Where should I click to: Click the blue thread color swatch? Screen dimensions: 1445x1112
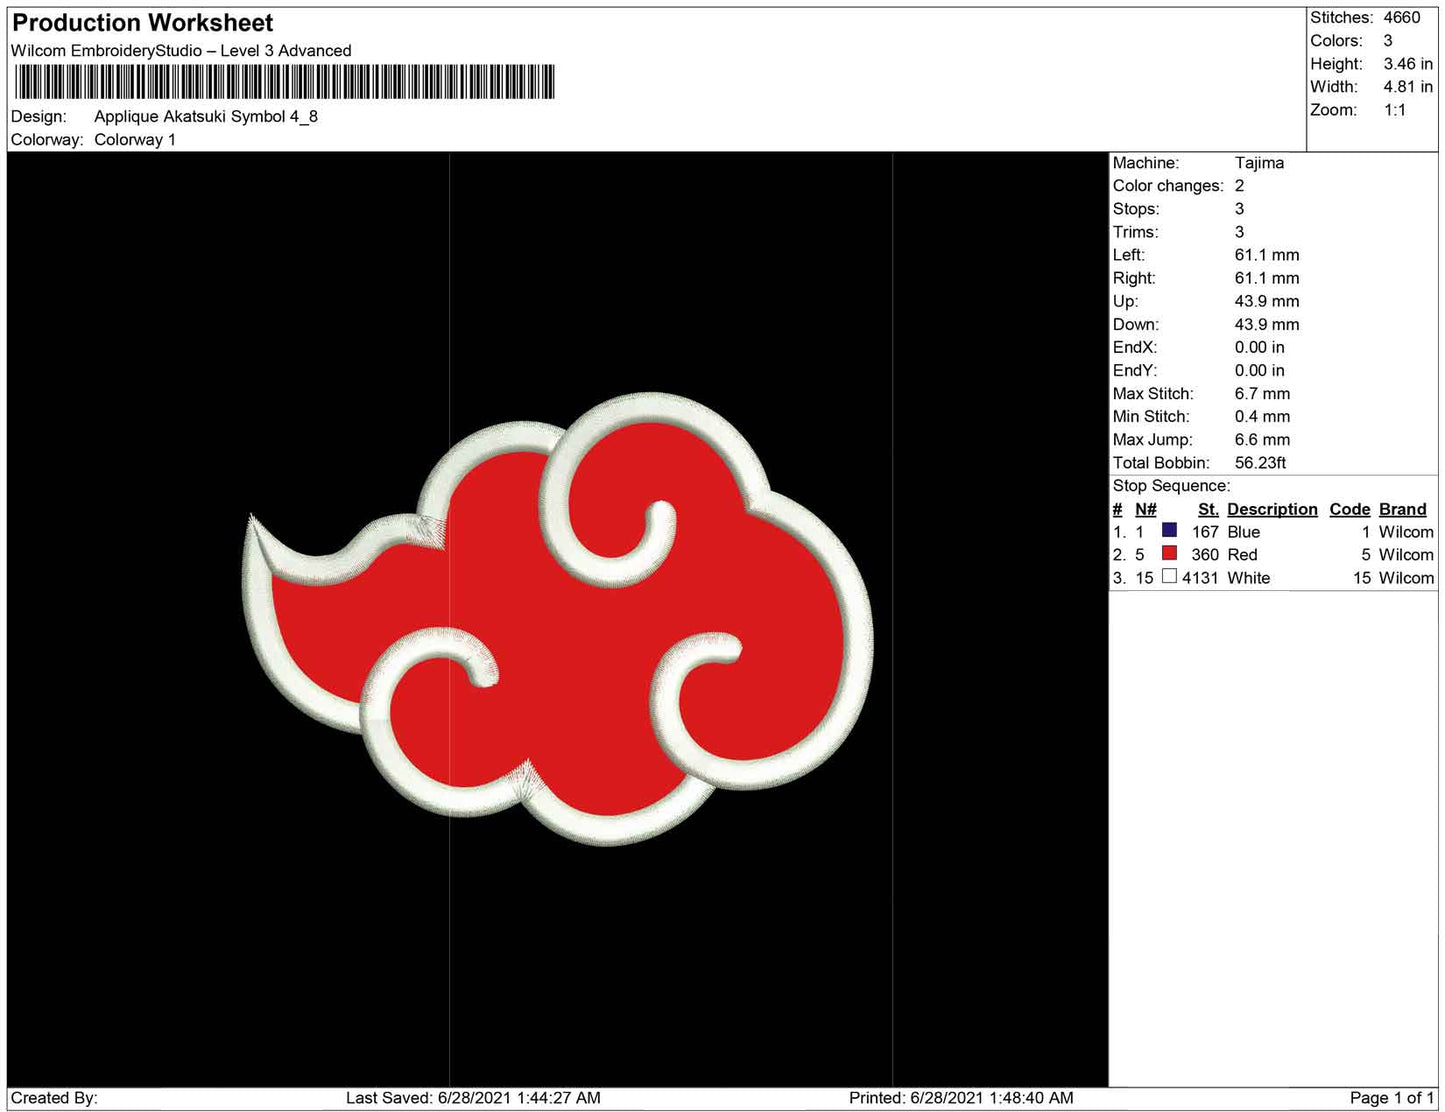point(1169,530)
